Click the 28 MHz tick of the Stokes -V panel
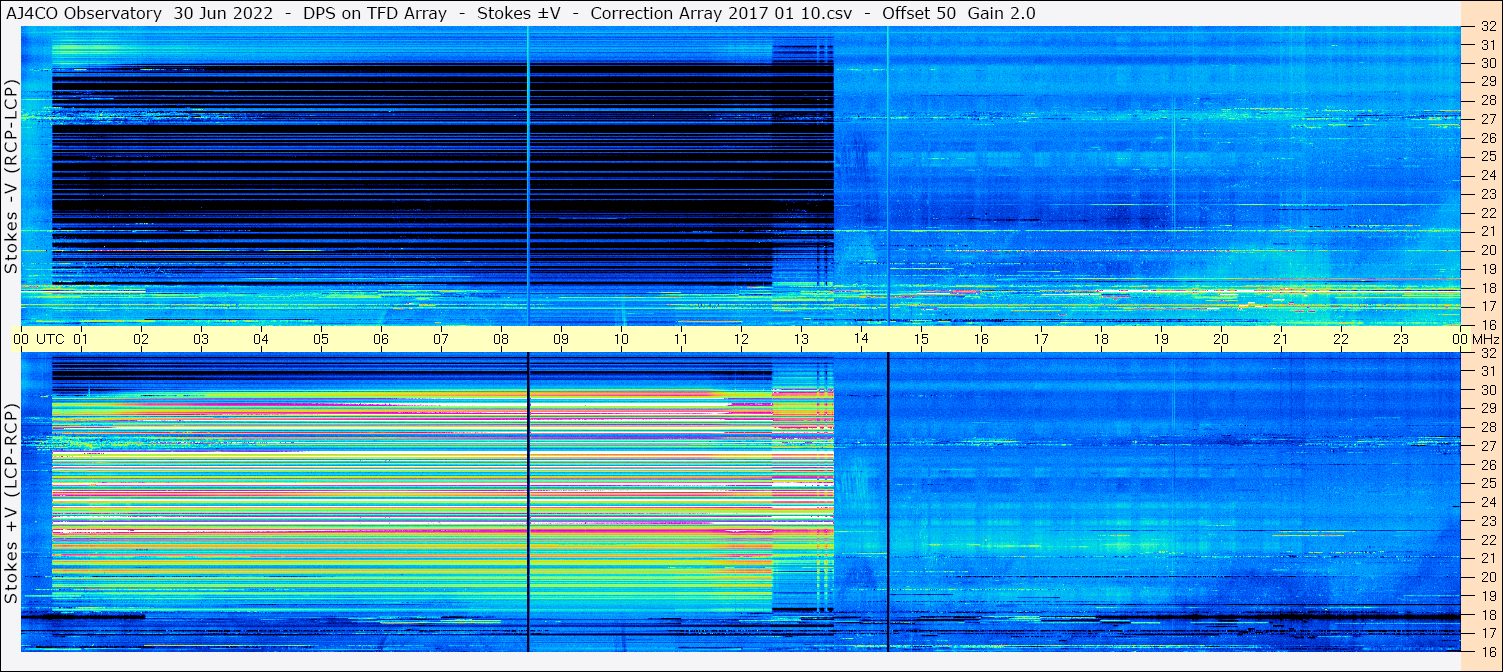1503x672 pixels. (x=1487, y=100)
